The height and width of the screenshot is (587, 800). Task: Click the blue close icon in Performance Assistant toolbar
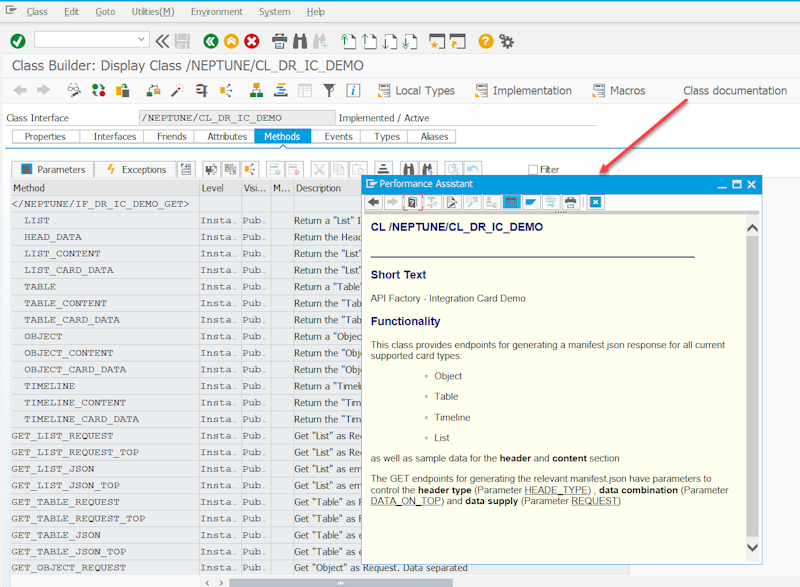[595, 202]
